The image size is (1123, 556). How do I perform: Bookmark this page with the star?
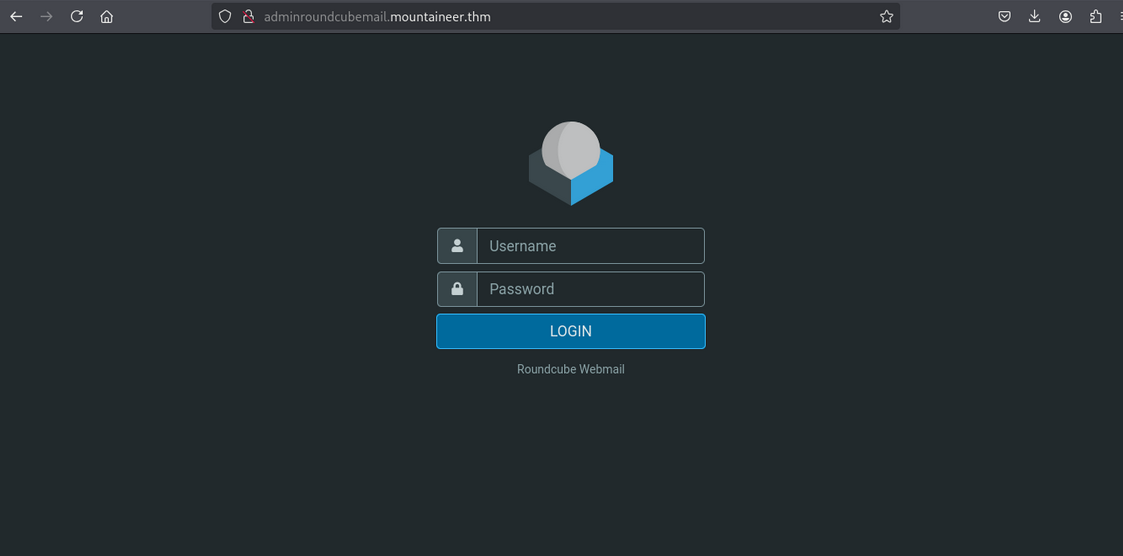click(x=886, y=16)
